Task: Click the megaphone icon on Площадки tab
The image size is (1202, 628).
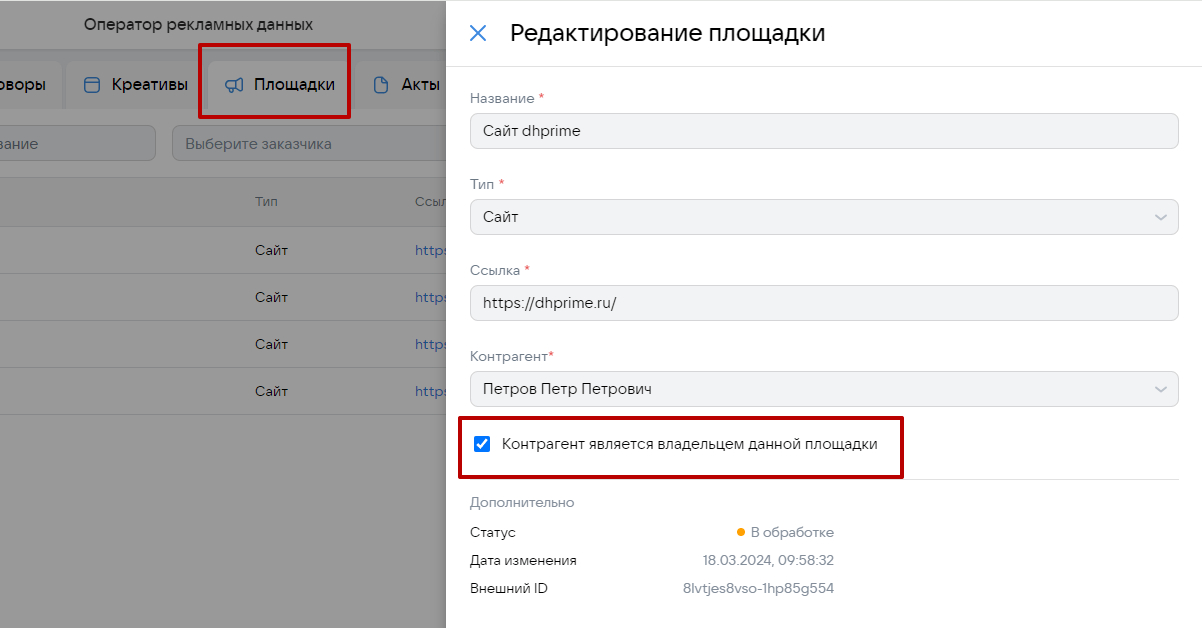Action: click(234, 85)
